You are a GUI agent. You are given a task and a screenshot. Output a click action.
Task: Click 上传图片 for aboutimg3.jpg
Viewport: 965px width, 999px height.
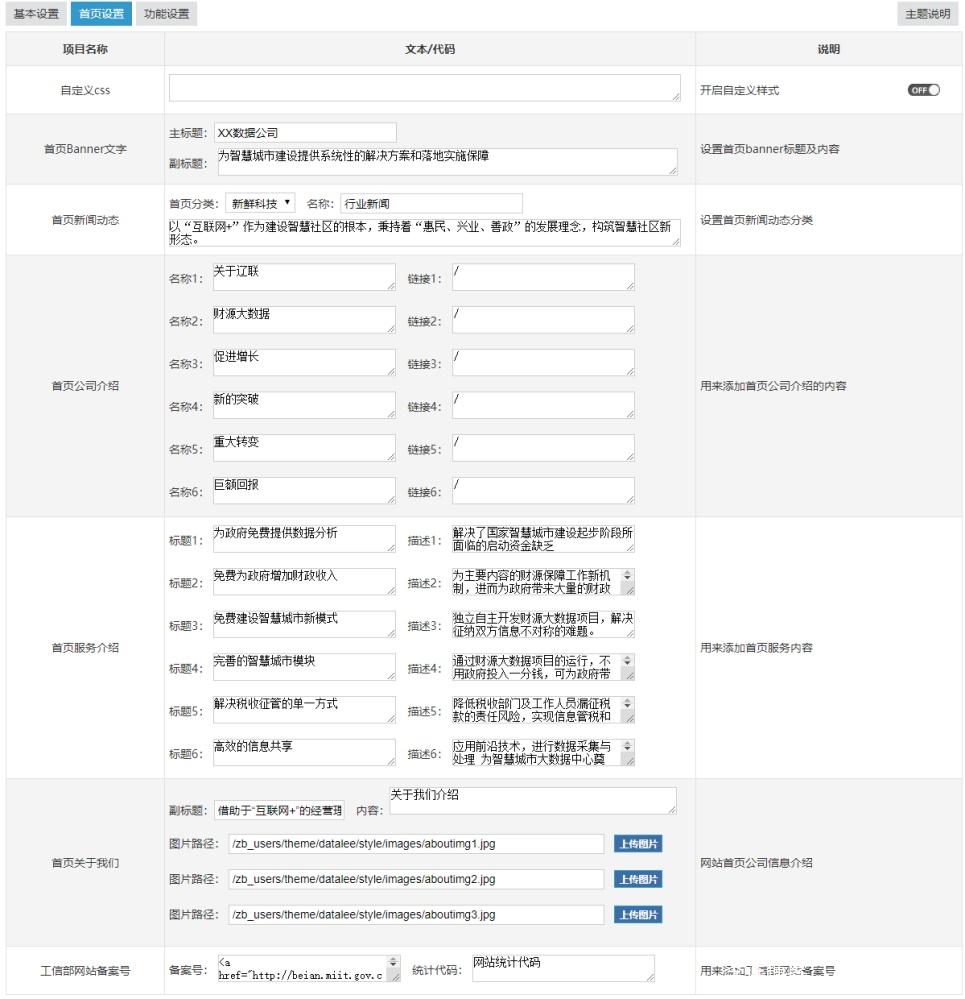[637, 914]
